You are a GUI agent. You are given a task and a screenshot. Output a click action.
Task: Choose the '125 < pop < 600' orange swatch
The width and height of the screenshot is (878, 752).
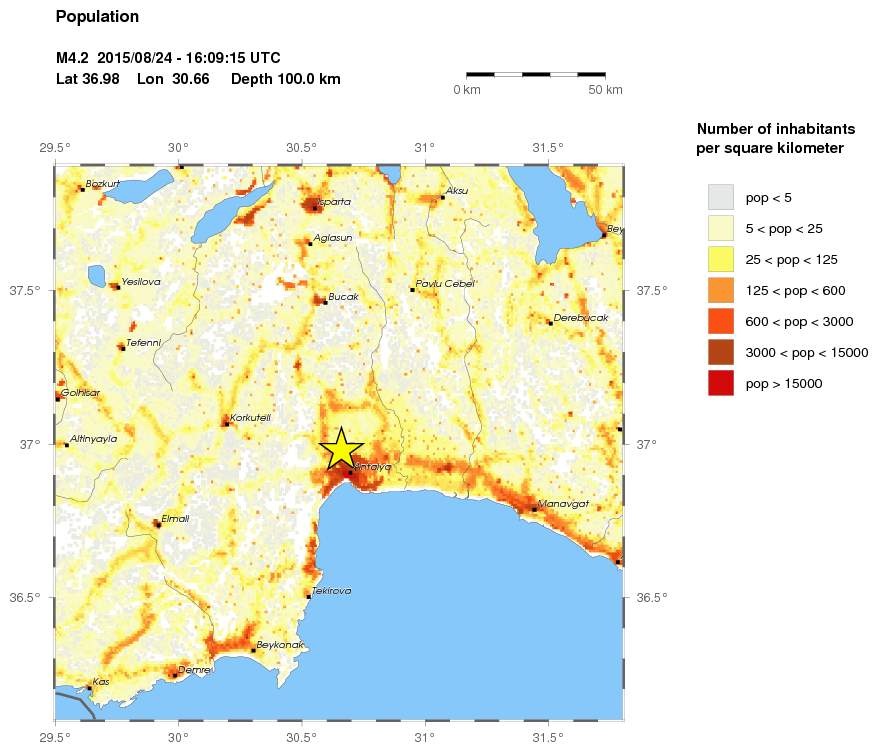click(721, 291)
